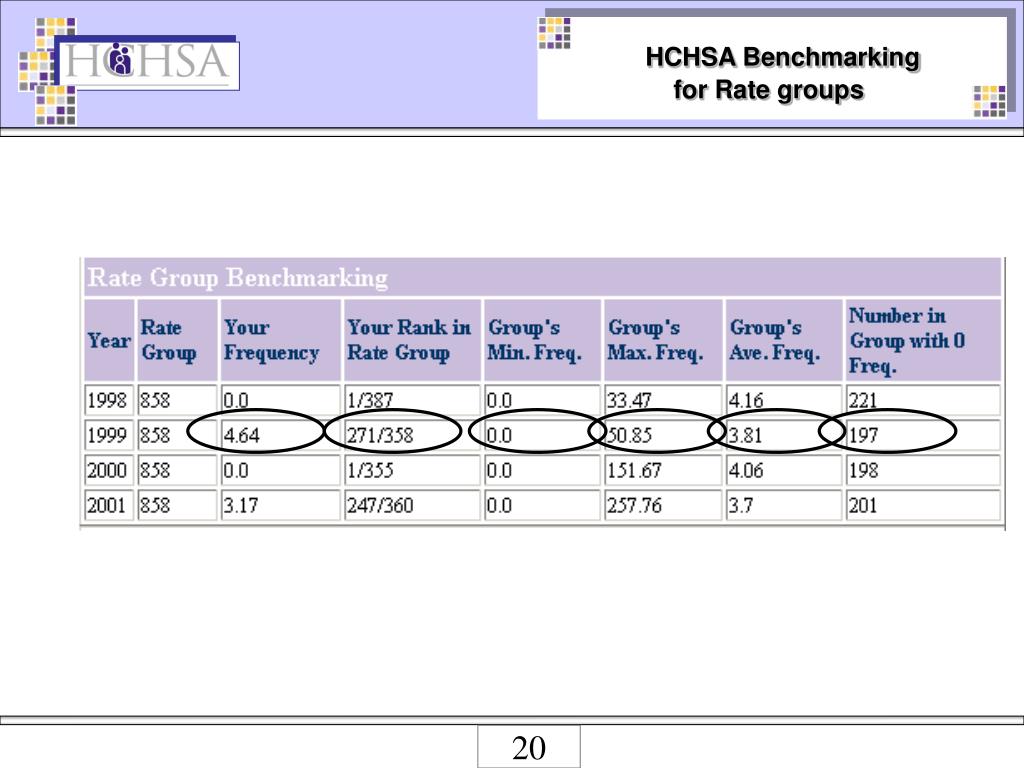The image size is (1024, 768).
Task: Click Your Frequency 0.0 in the 2000 row
Action: click(280, 470)
